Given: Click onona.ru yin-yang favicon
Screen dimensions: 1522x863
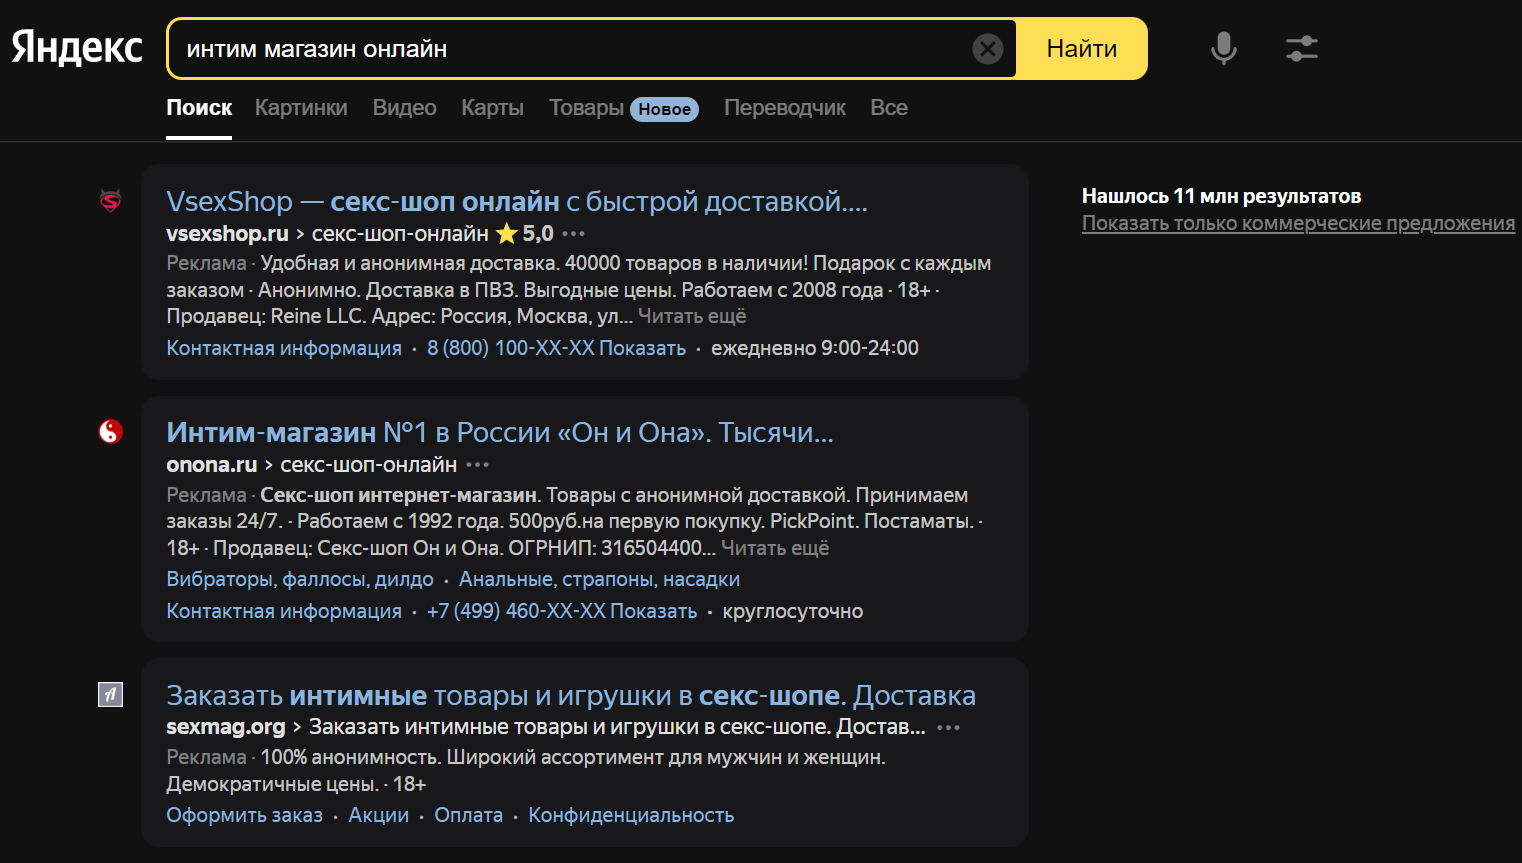Looking at the screenshot, I should 110,431.
